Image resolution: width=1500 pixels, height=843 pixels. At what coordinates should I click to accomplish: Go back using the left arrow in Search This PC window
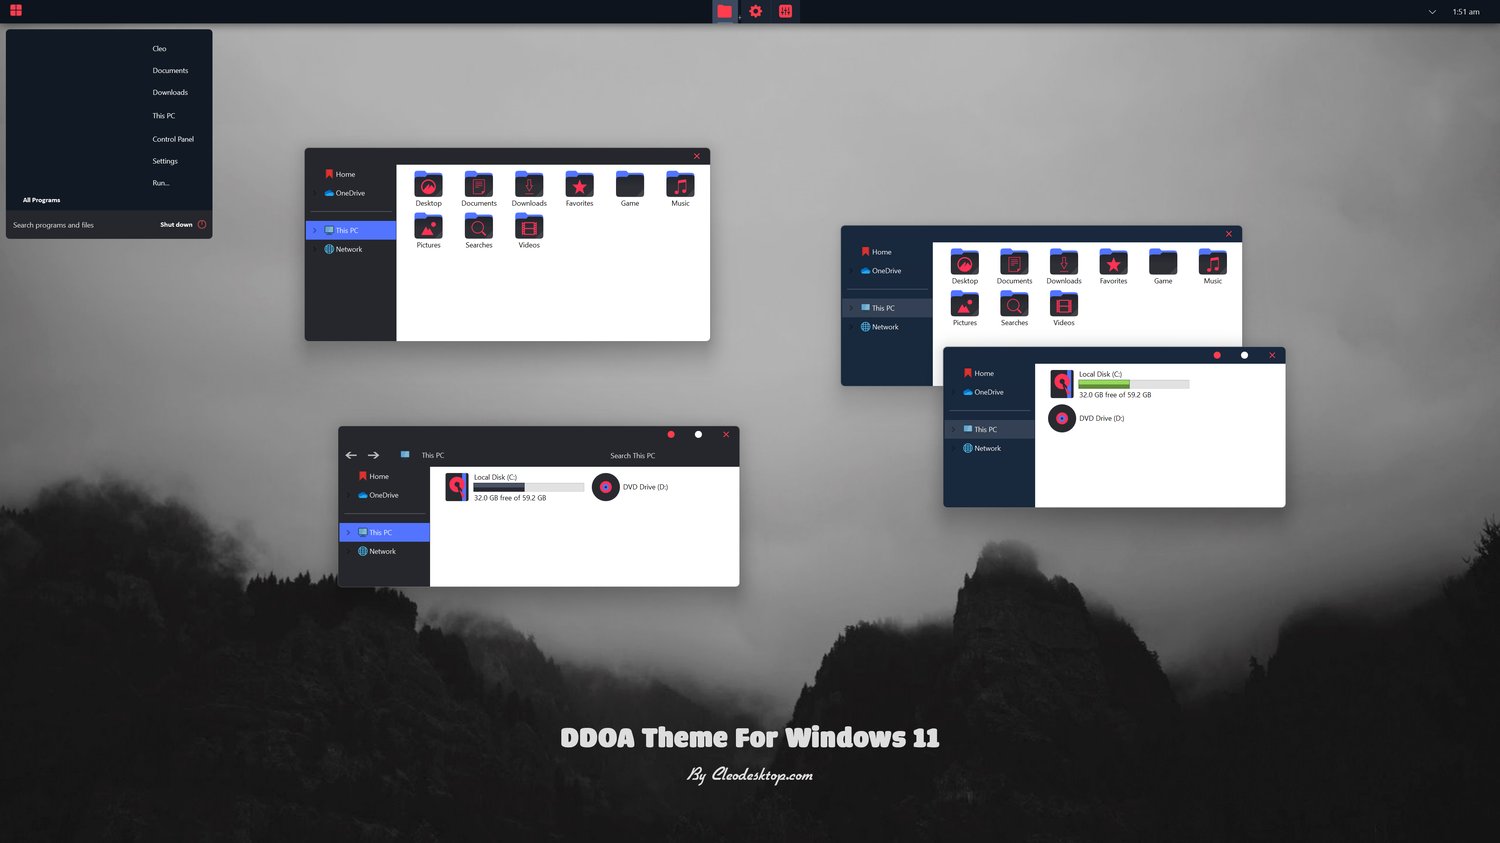(x=351, y=455)
